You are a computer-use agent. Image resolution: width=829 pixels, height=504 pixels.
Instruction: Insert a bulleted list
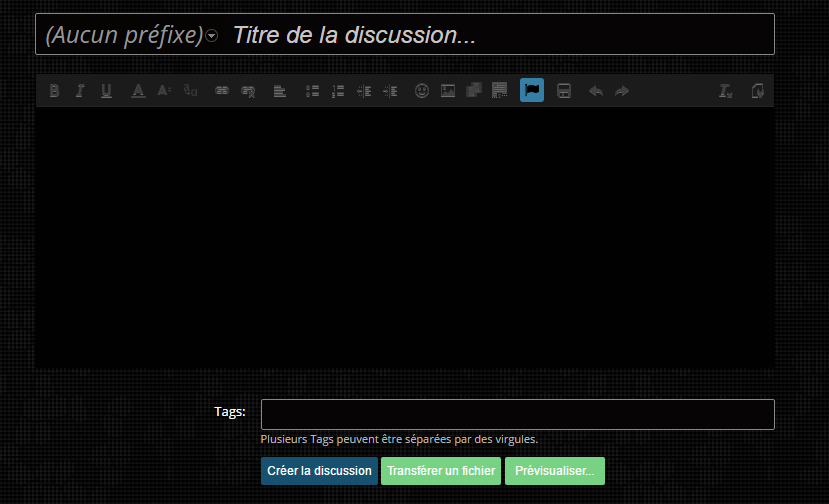coord(312,91)
